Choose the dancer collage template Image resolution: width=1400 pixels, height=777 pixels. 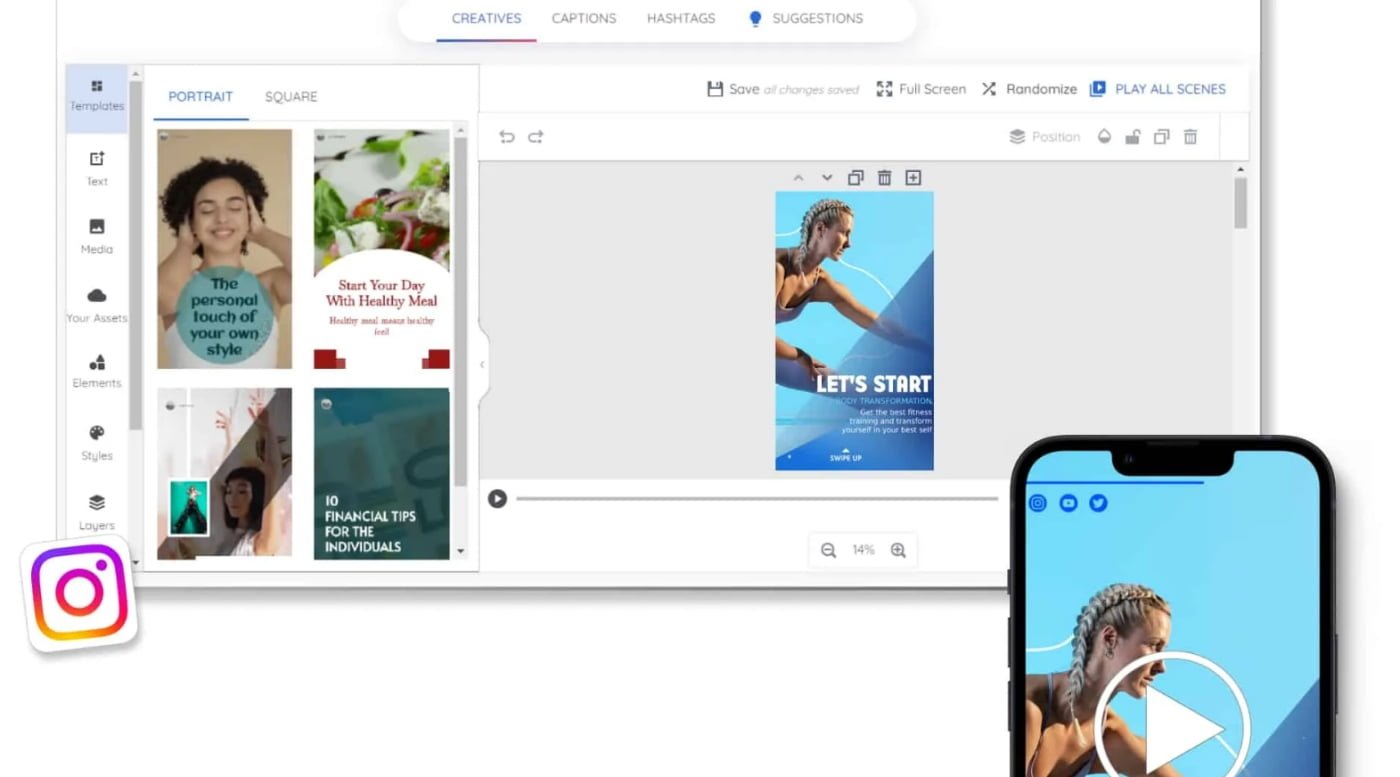225,473
